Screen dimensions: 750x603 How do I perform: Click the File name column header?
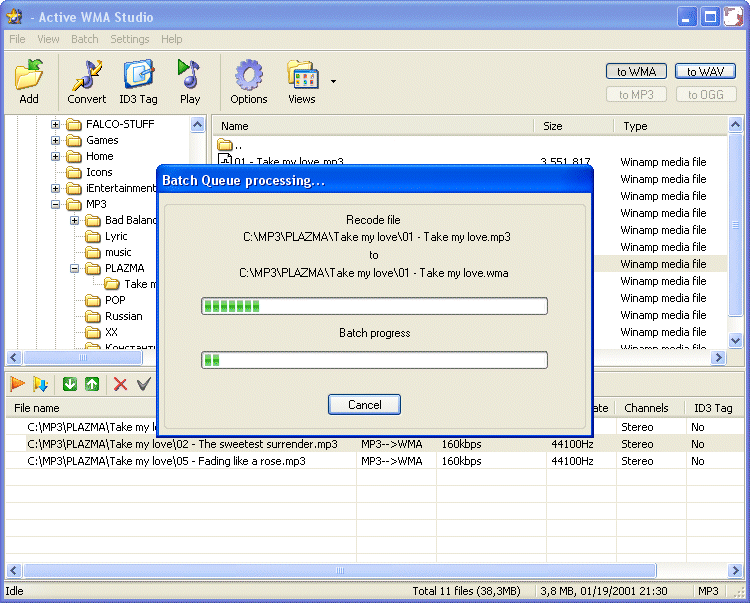pyautogui.click(x=81, y=408)
